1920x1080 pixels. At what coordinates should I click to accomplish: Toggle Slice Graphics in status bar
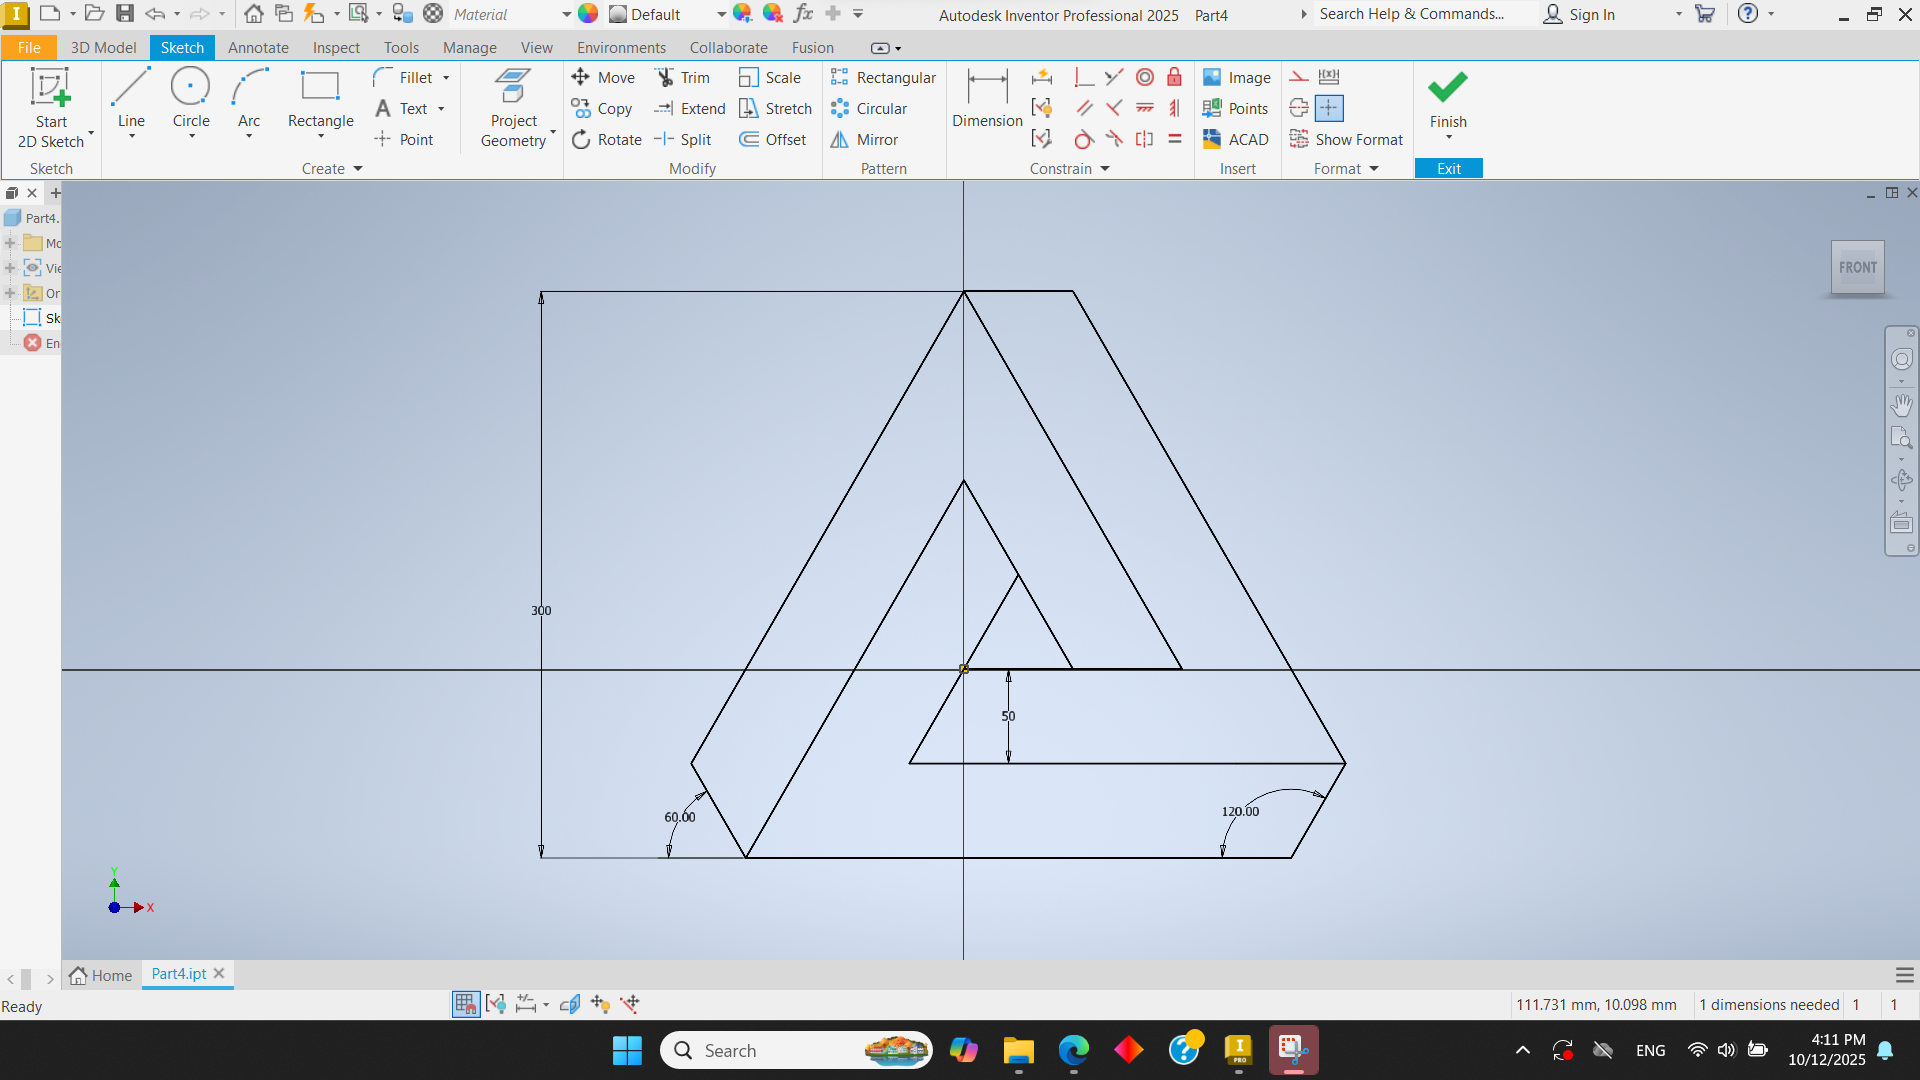point(570,1004)
